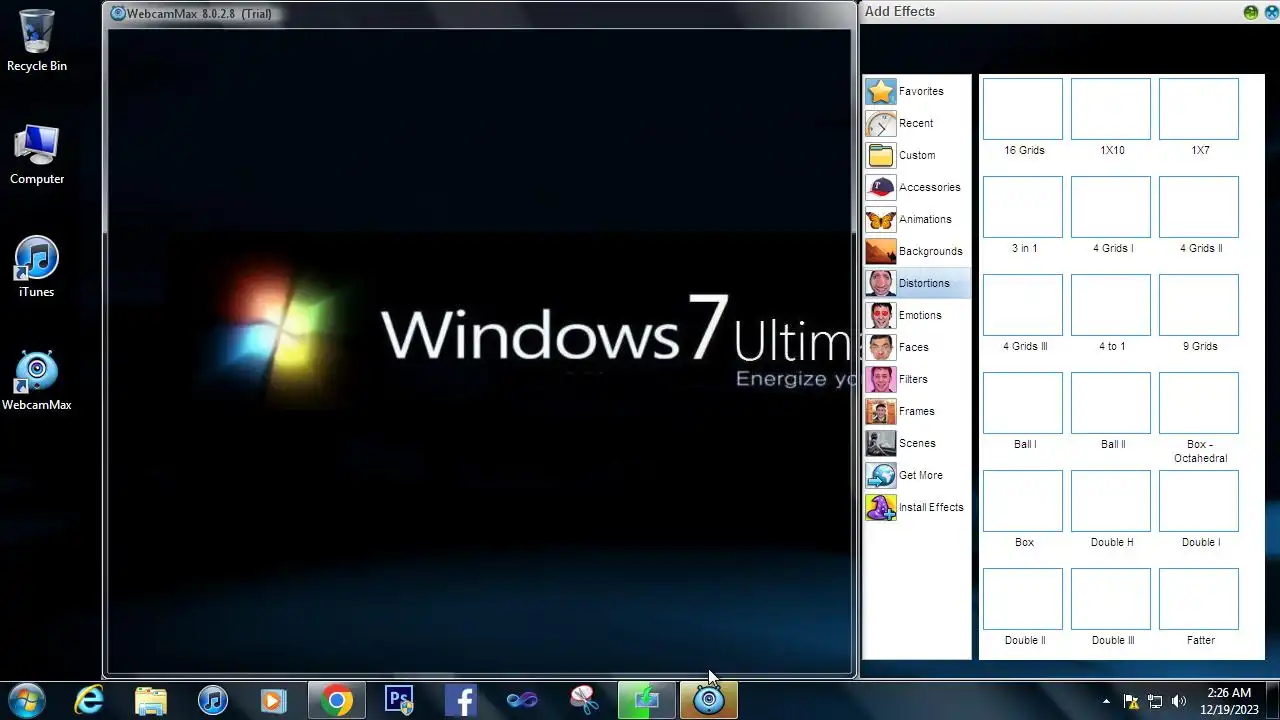Image resolution: width=1280 pixels, height=720 pixels.
Task: Click blue close icon in Add Effects header
Action: (x=1272, y=12)
